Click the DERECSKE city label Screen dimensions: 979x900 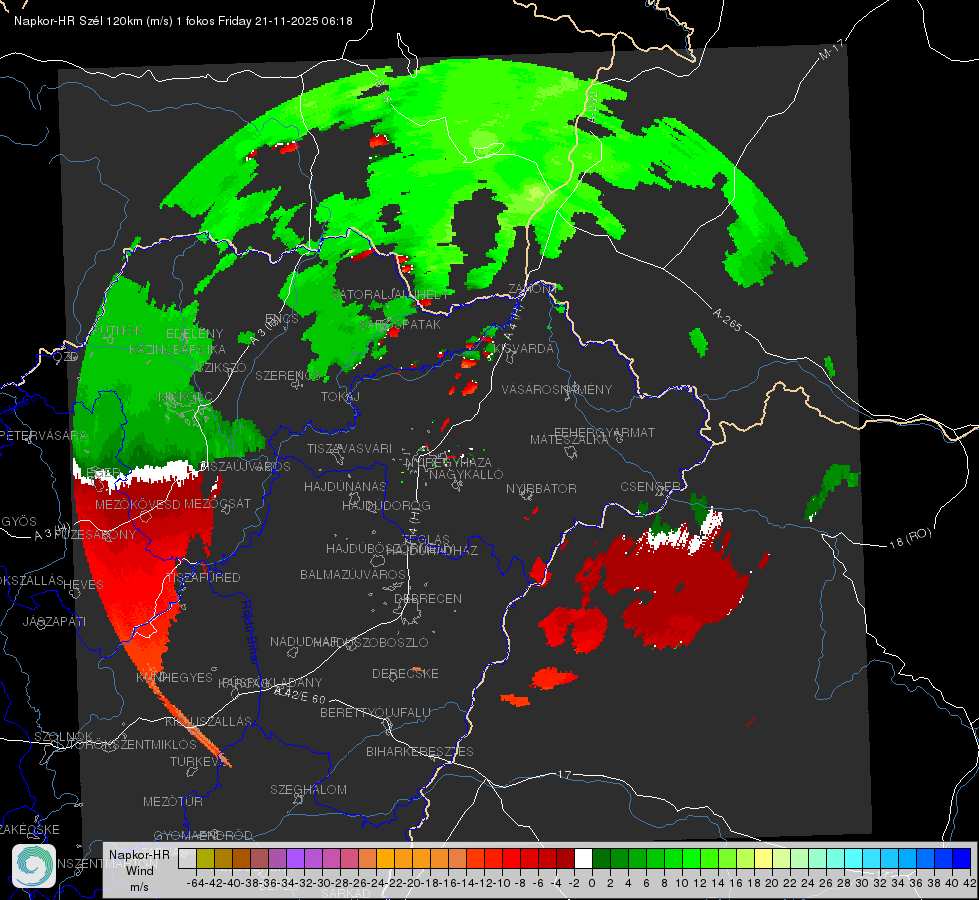(x=405, y=673)
